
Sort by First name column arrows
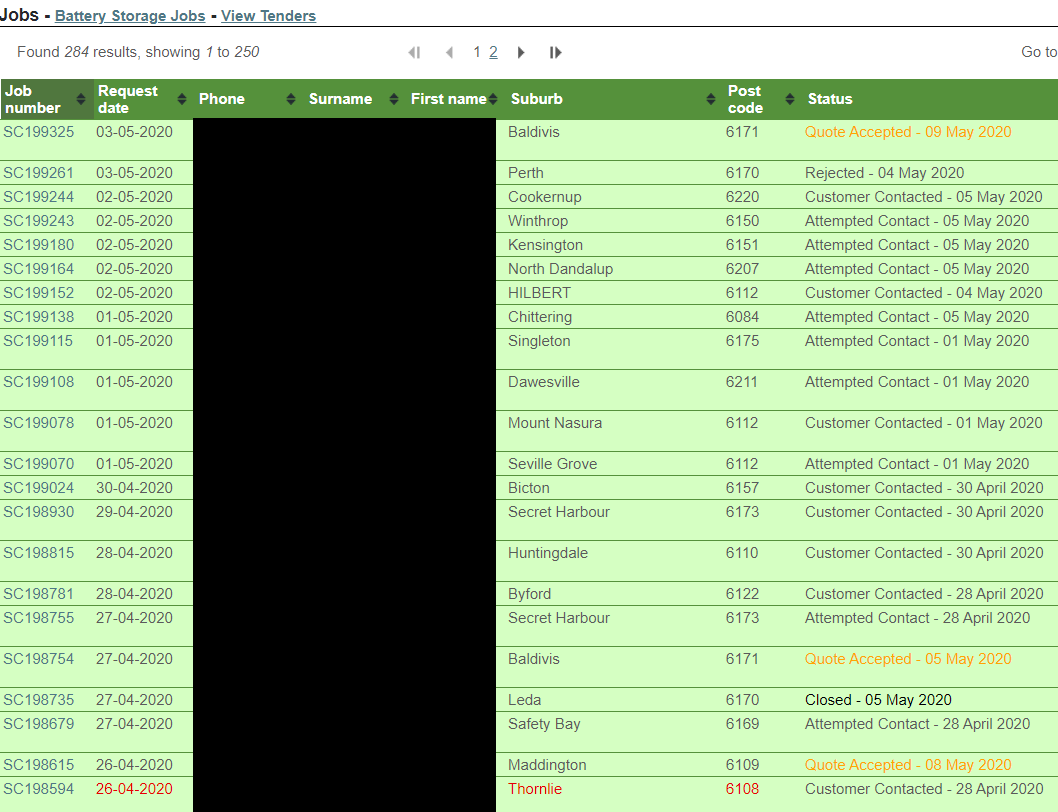click(493, 99)
